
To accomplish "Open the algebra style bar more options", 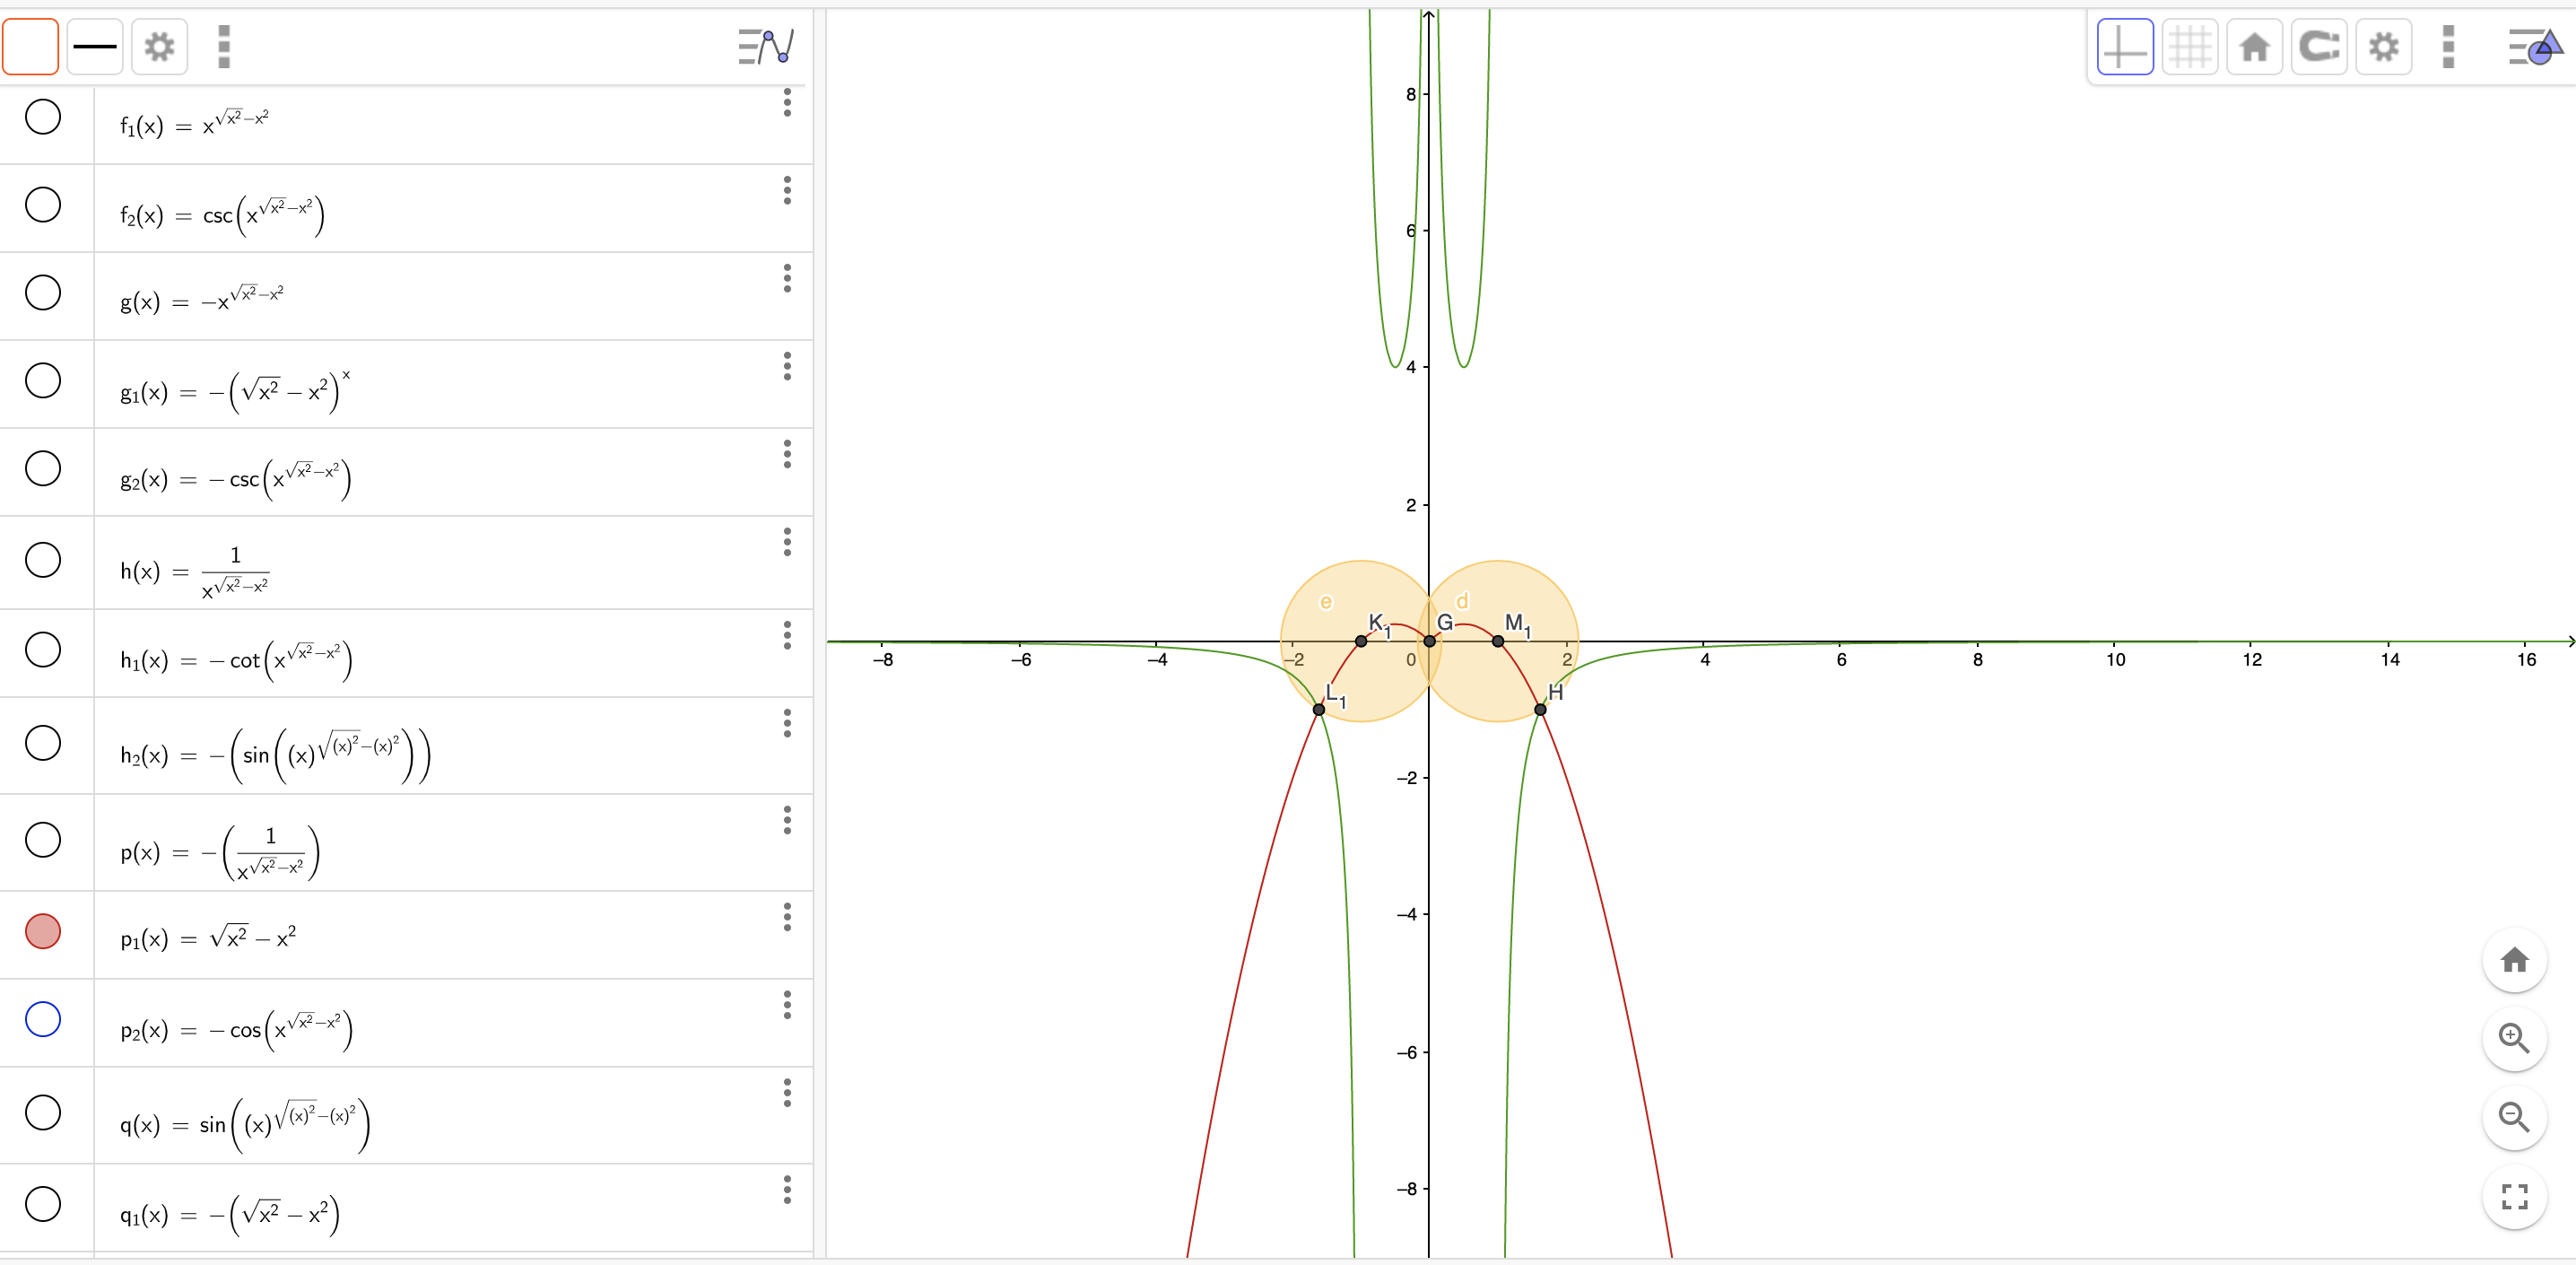I will (x=224, y=46).
